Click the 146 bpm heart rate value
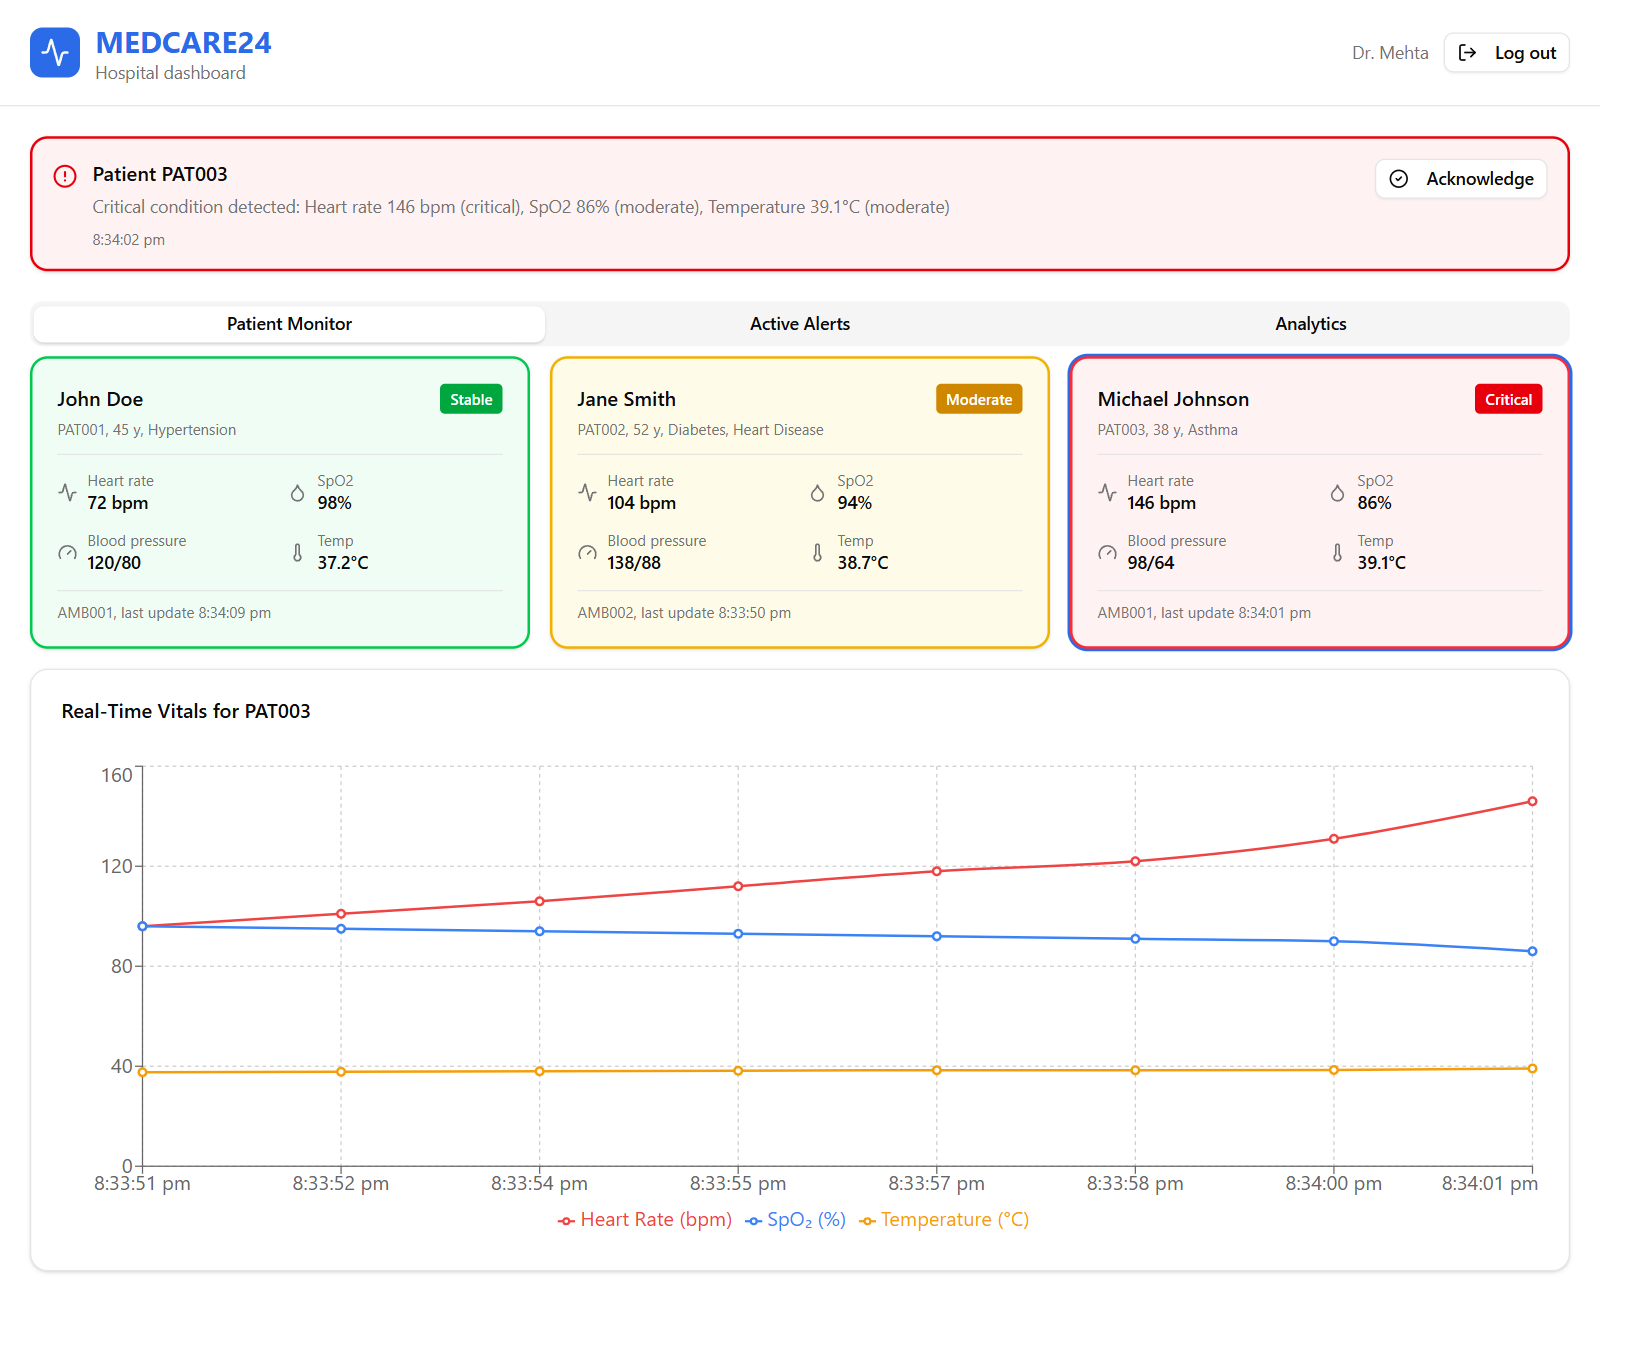Image resolution: width=1650 pixels, height=1351 pixels. click(1162, 503)
